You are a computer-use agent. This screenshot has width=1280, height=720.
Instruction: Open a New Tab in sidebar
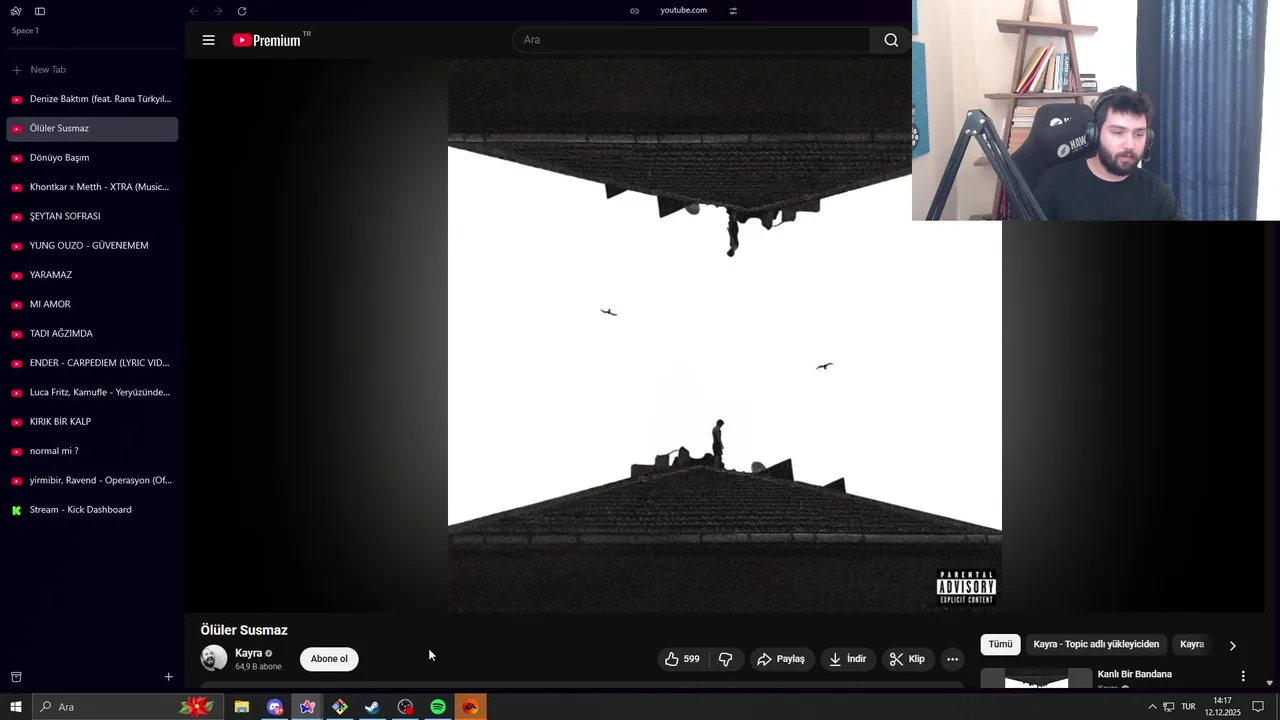92,70
